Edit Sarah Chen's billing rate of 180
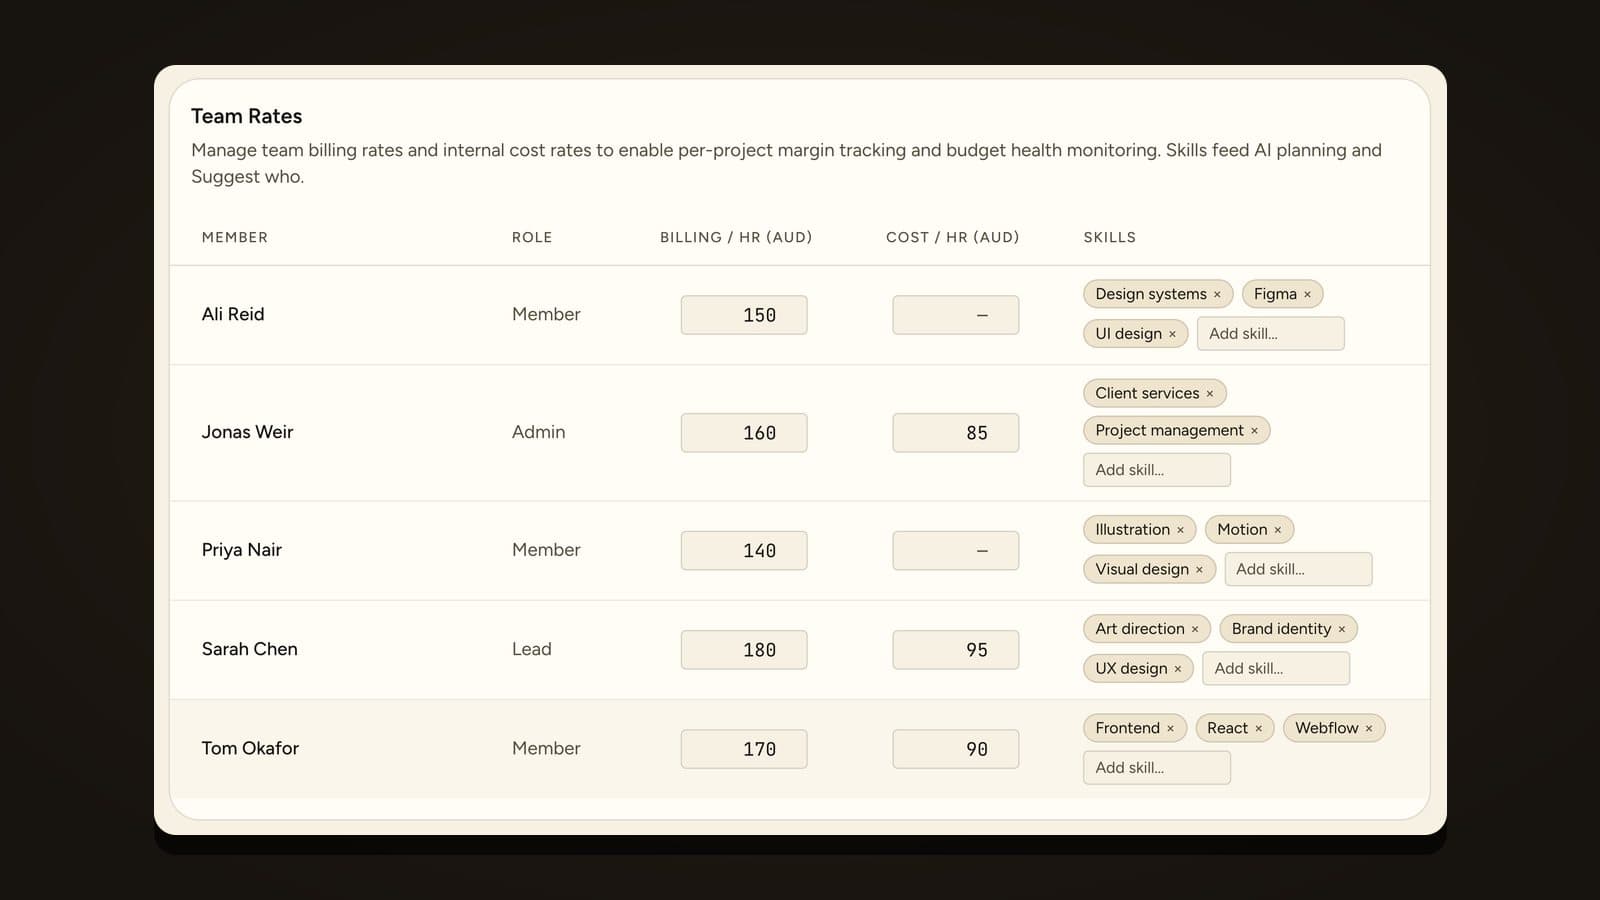 coord(744,650)
